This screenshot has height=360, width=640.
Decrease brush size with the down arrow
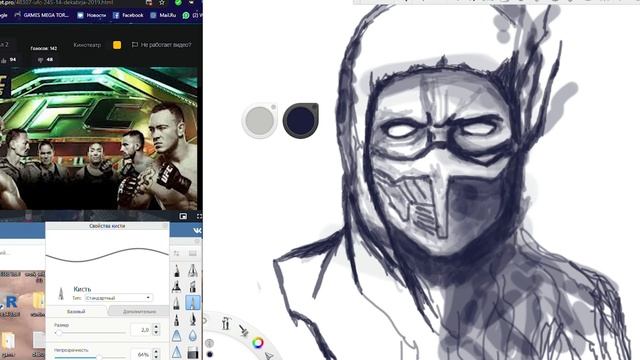[x=156, y=332]
